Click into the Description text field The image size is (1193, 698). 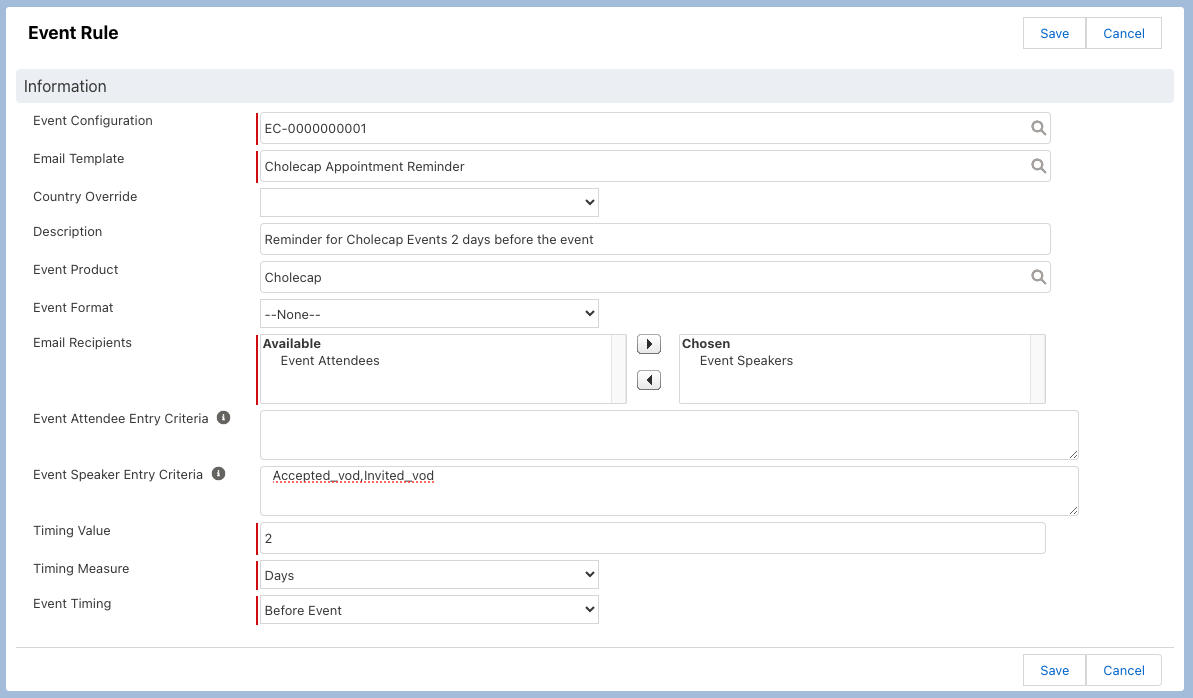tap(655, 239)
